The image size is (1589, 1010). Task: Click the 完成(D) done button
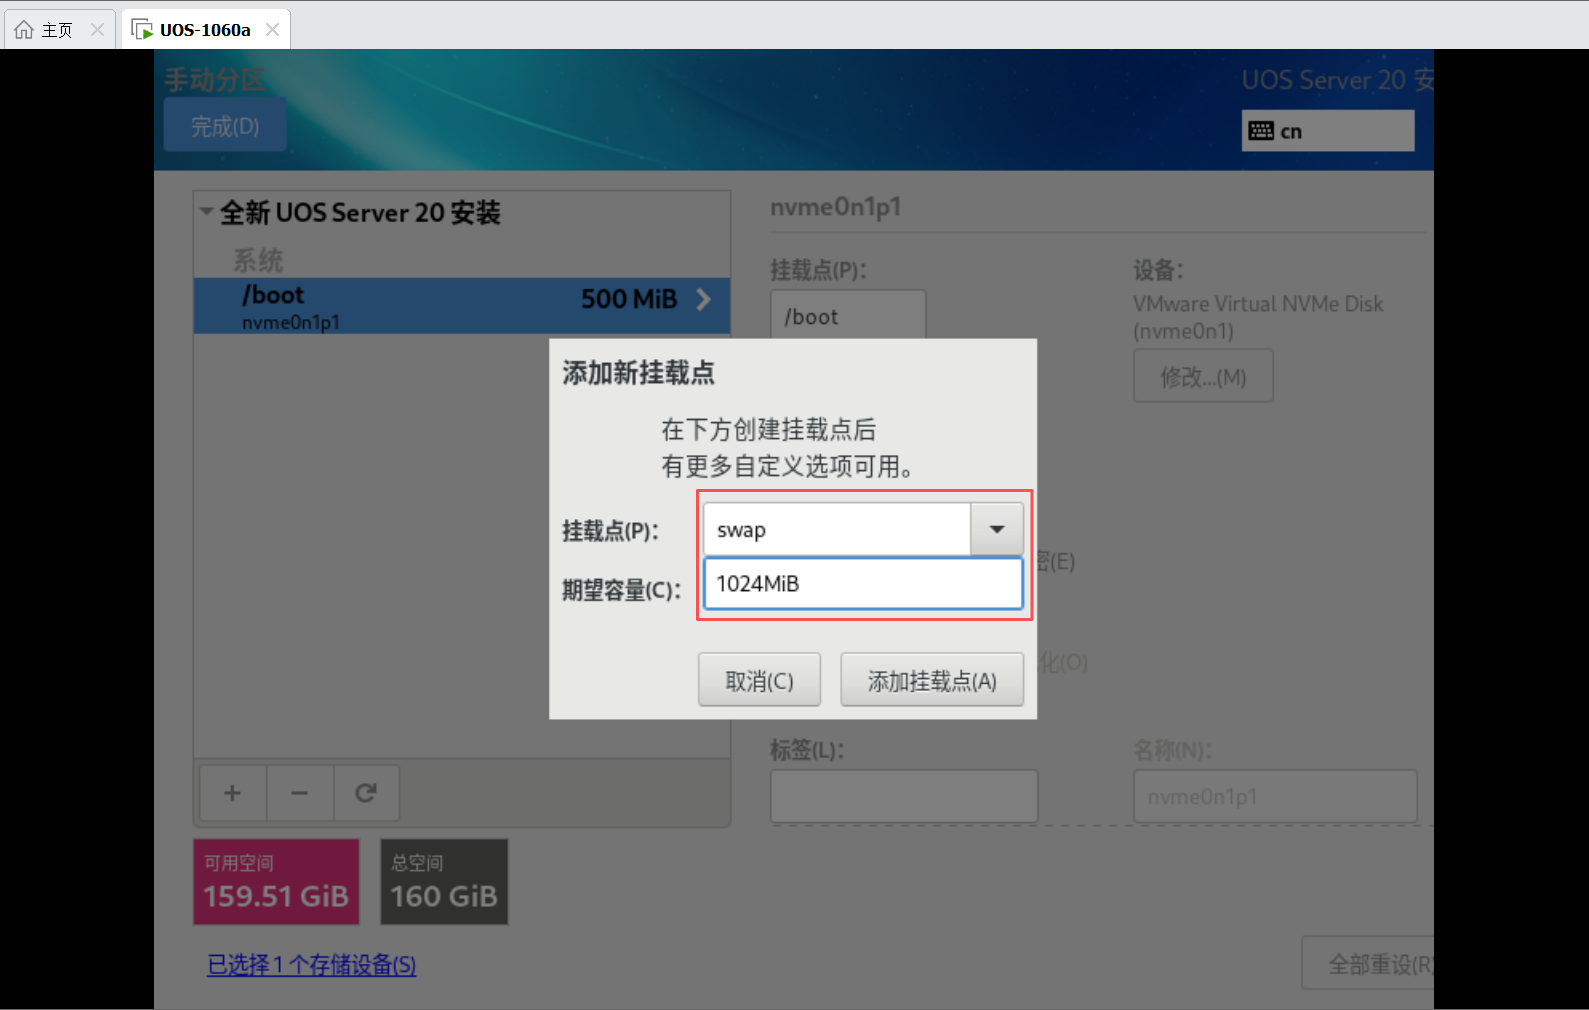[x=225, y=125]
